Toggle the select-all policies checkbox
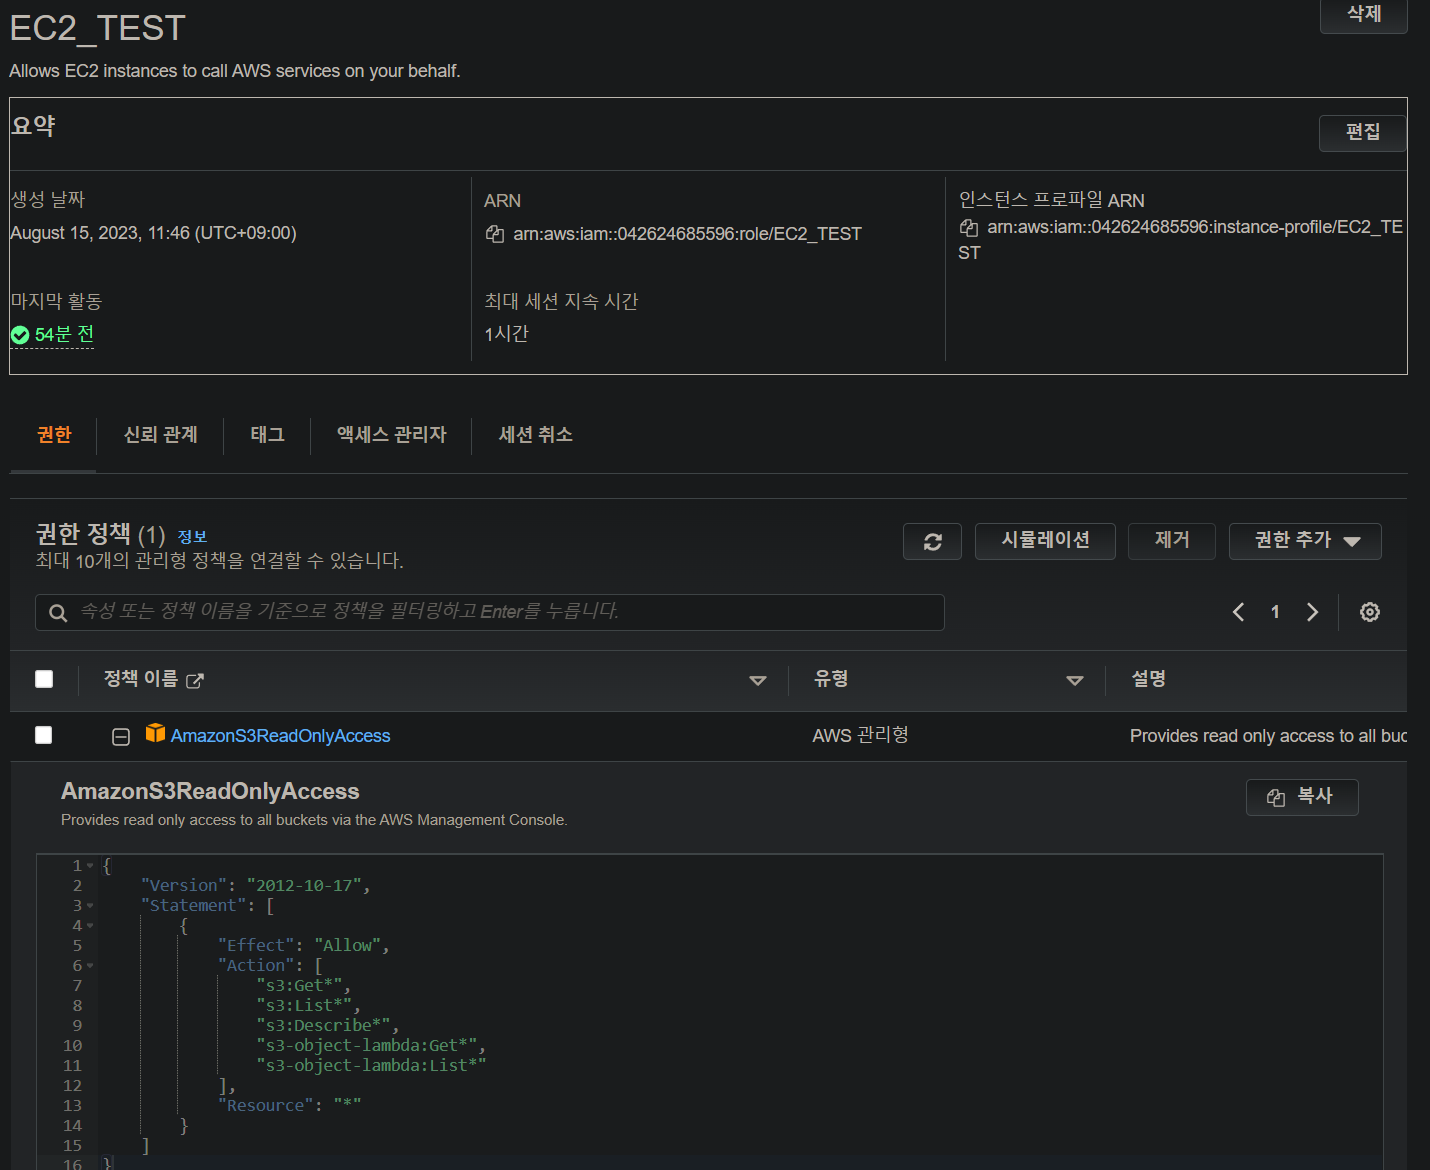 44,679
